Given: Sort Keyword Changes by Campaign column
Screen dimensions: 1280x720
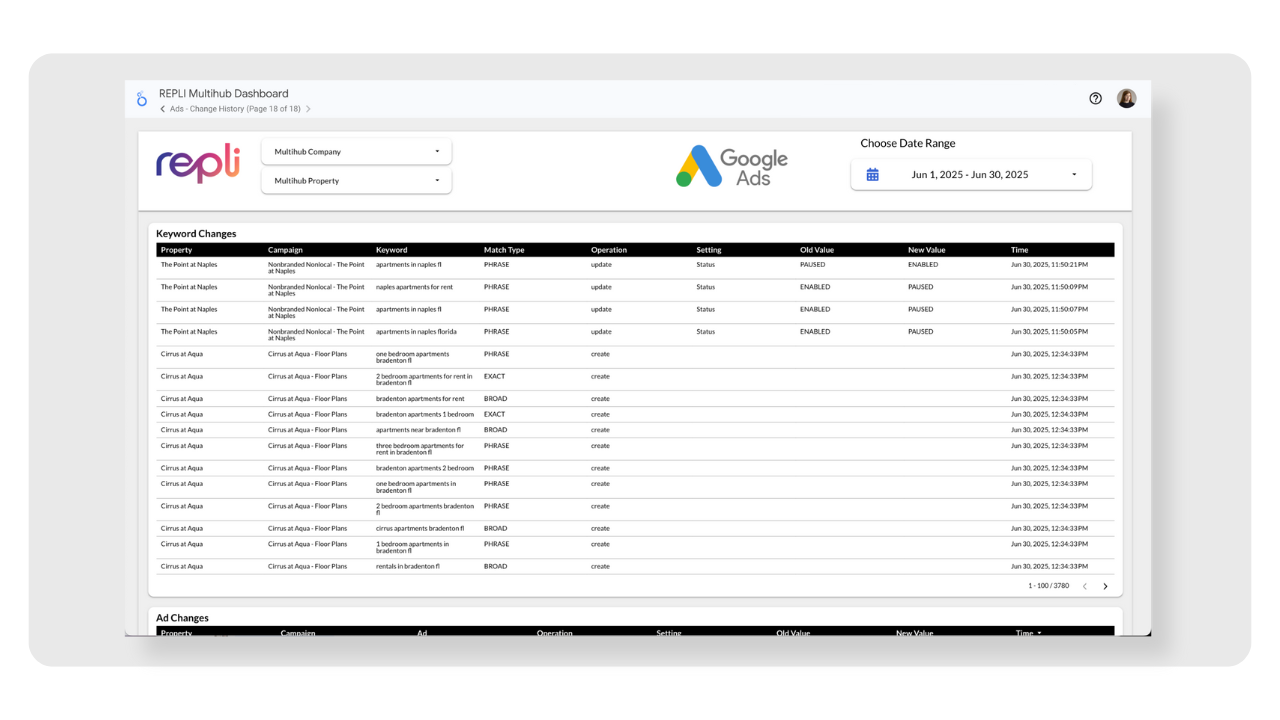Looking at the screenshot, I should pyautogui.click(x=285, y=250).
